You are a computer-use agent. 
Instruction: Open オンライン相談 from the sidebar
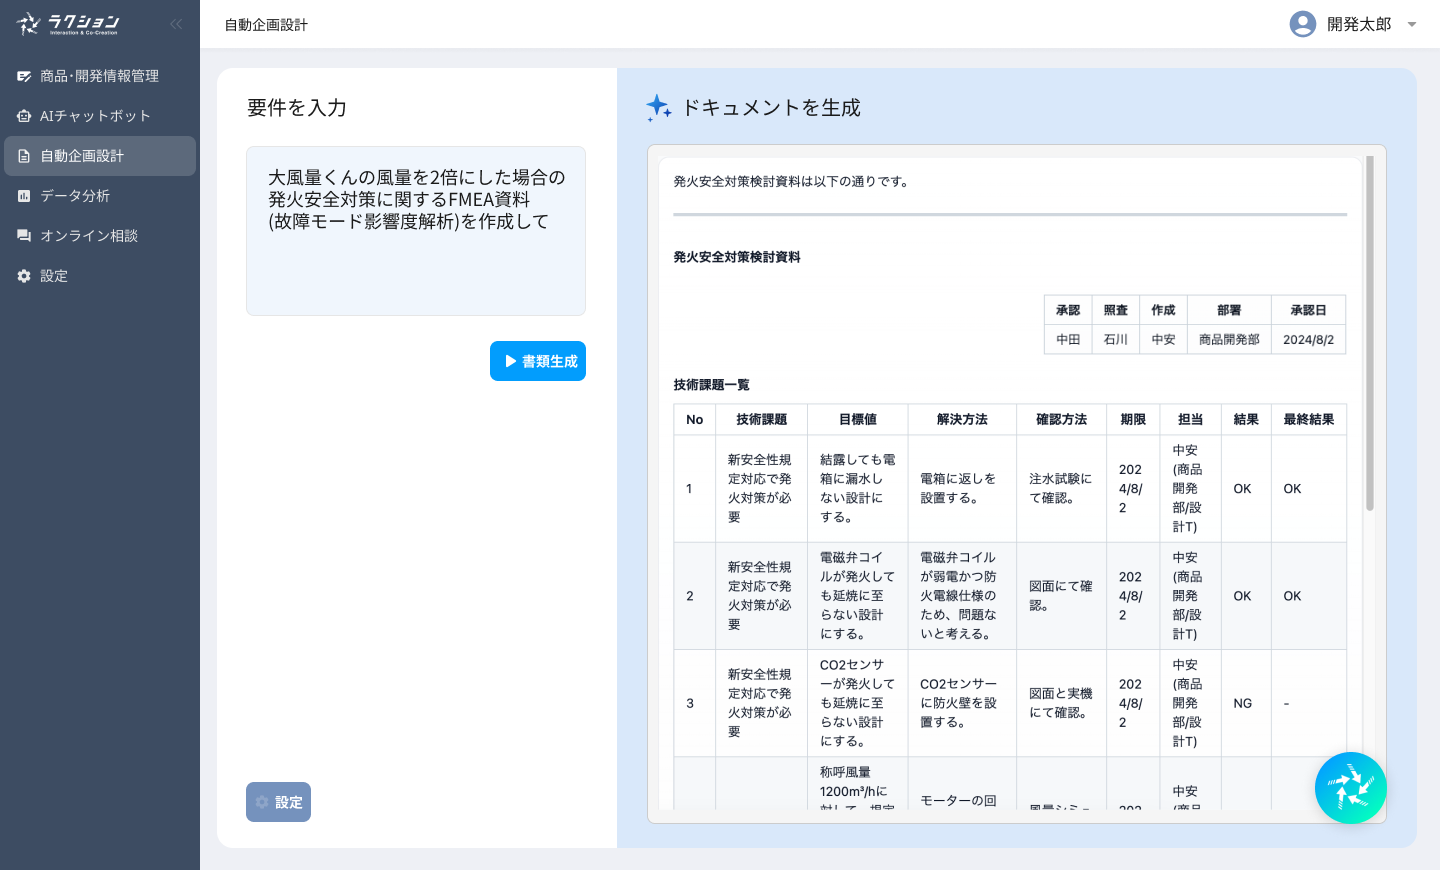89,236
